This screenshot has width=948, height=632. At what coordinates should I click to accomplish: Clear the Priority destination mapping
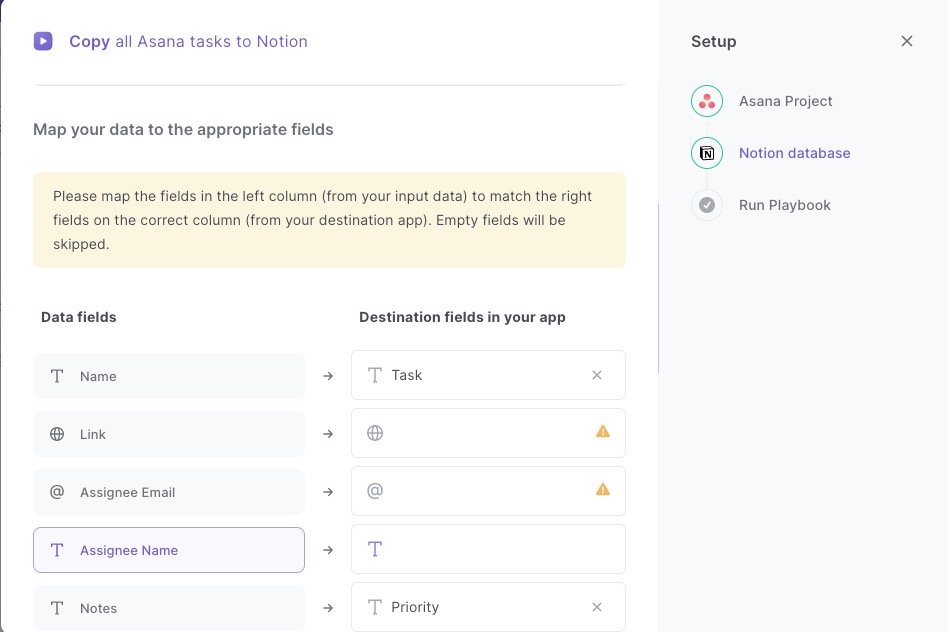(x=597, y=607)
